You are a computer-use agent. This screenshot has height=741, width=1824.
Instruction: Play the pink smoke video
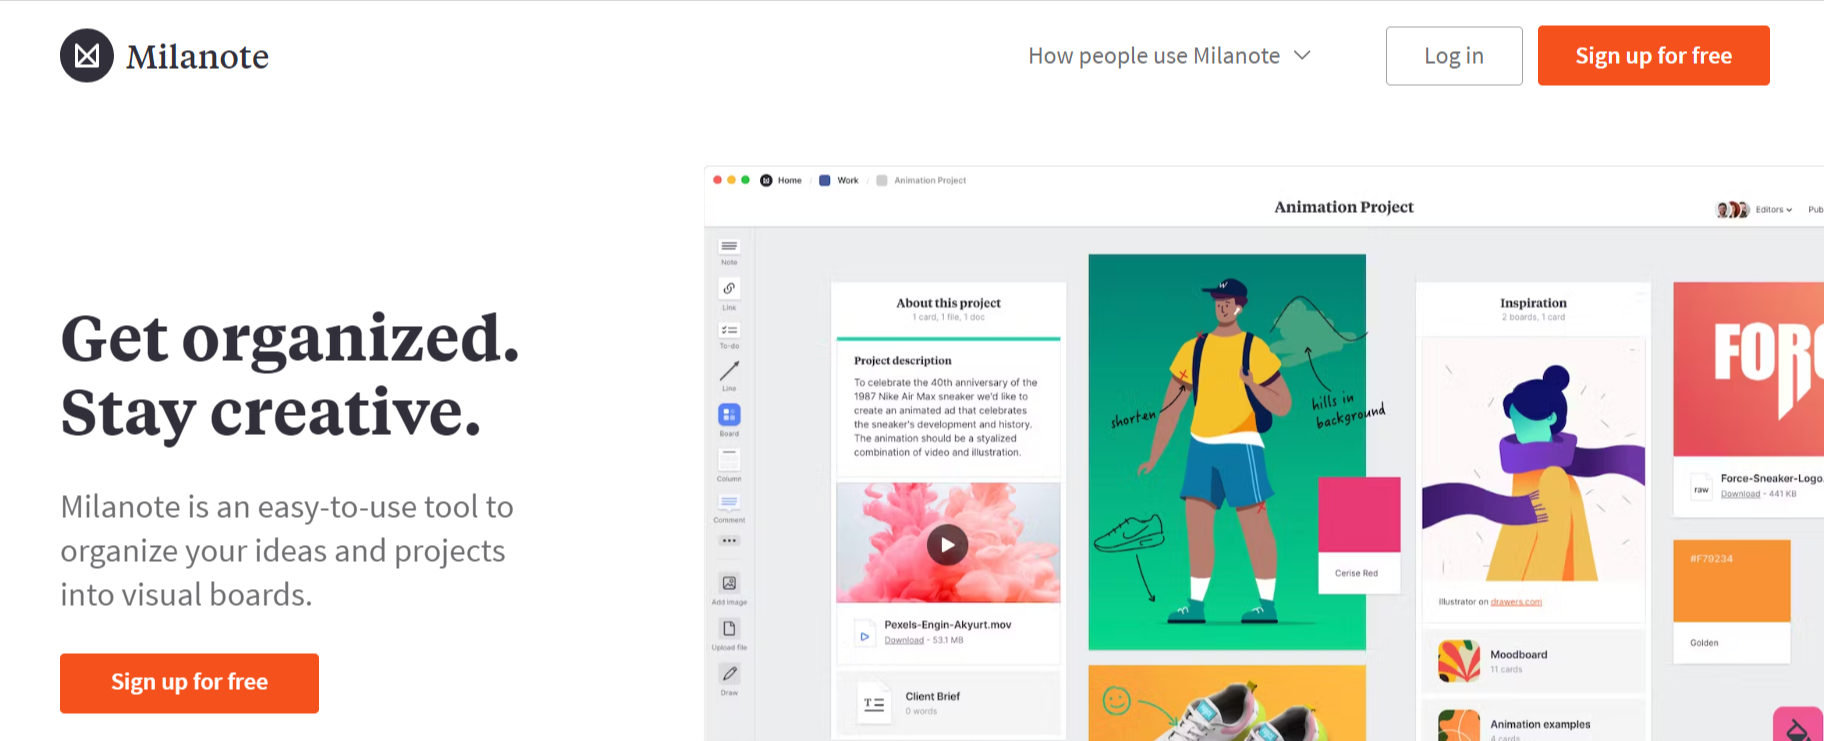coord(947,545)
